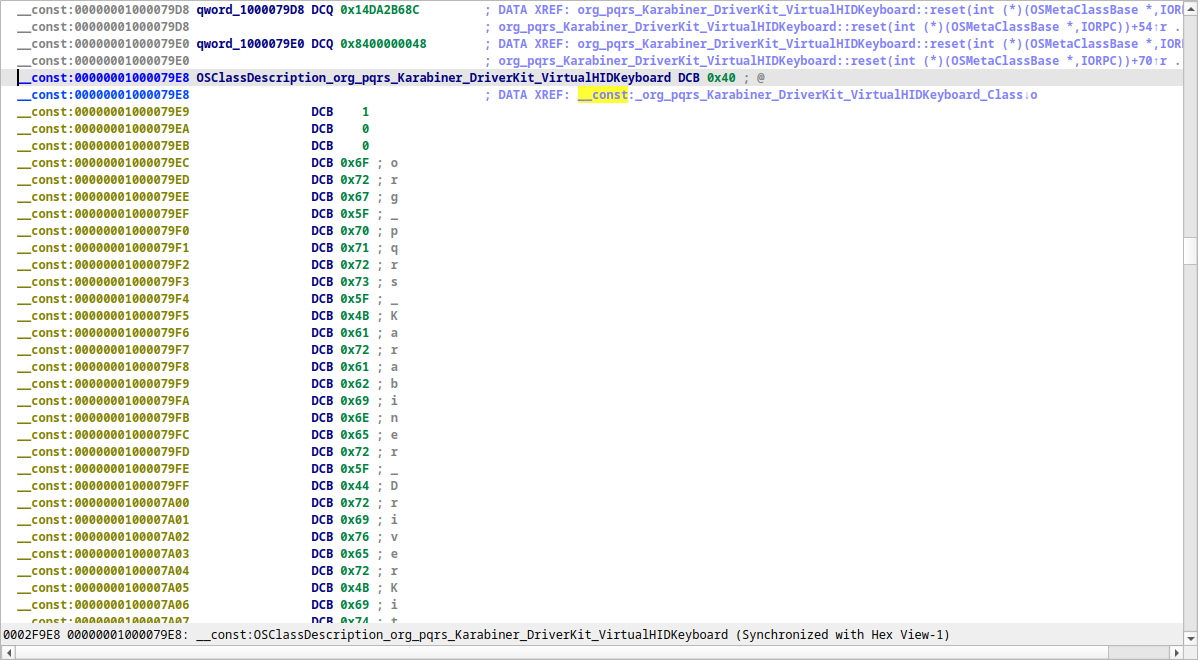
Task: Click the OSClassDescription_org_pqrs_Karabiner_DriverKit_VirtualHIDKeyboard label
Action: pyautogui.click(x=433, y=77)
